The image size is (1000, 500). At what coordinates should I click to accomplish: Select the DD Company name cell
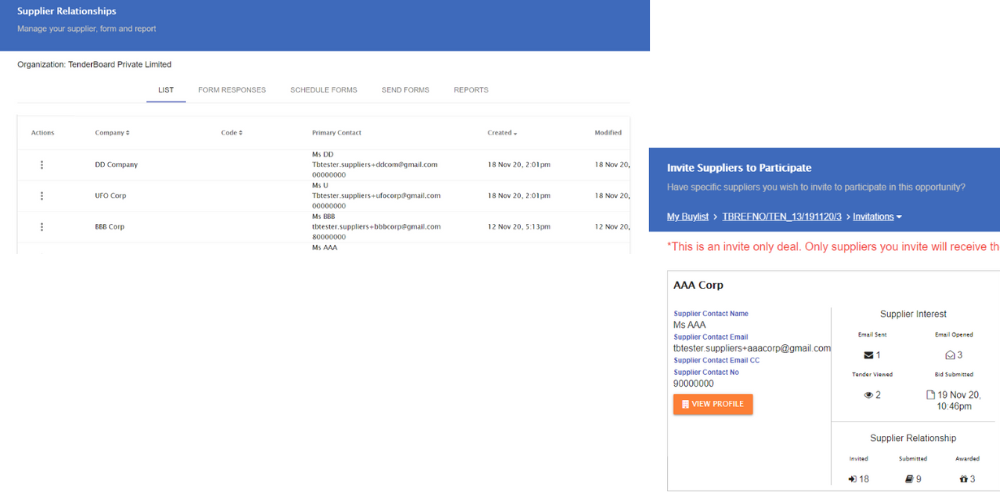click(116, 165)
